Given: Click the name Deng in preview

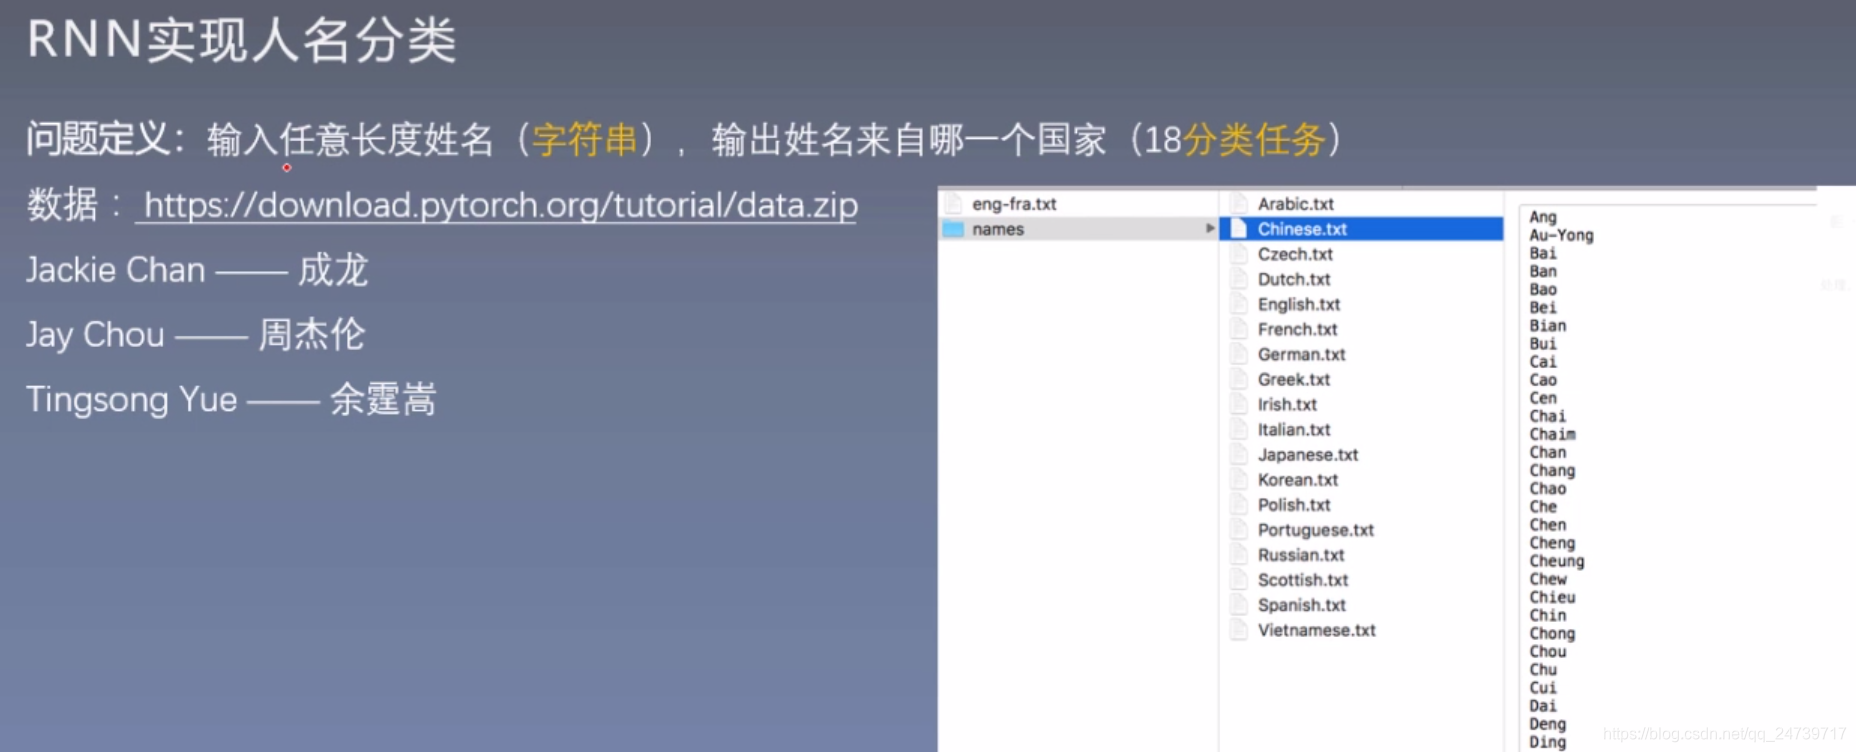Looking at the screenshot, I should tap(1548, 724).
